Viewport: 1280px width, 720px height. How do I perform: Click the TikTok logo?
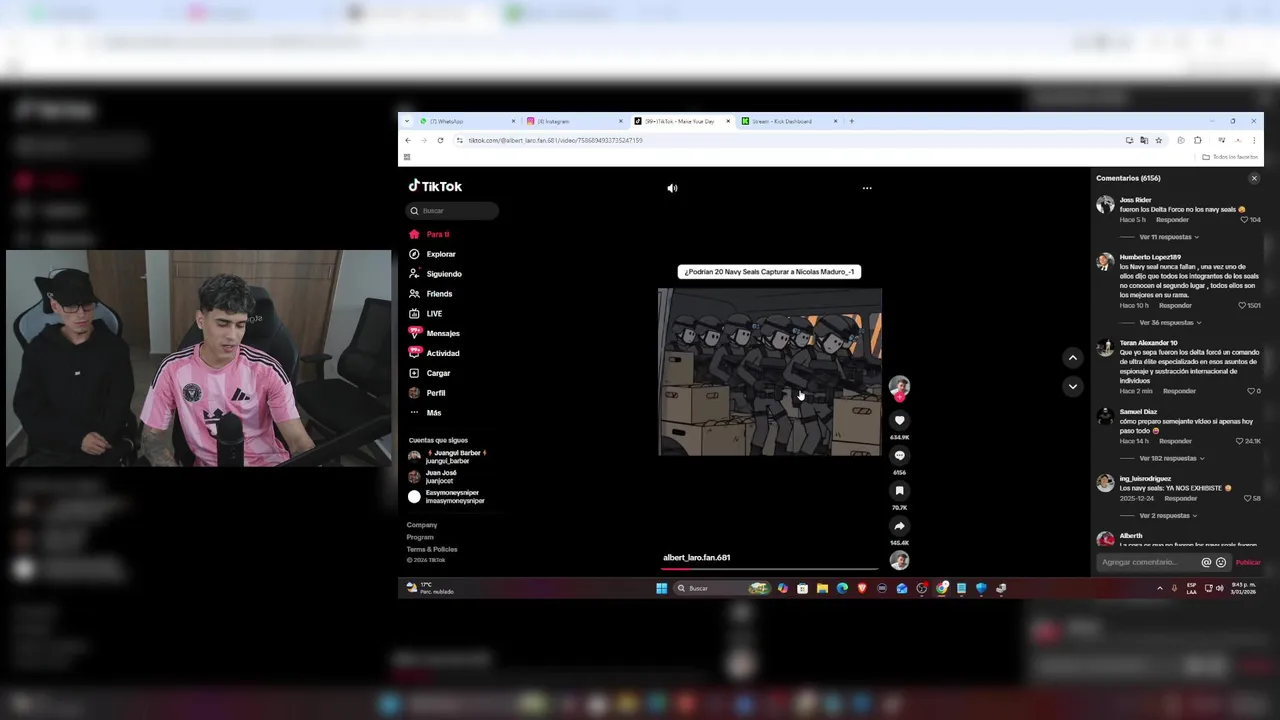[x=435, y=186]
